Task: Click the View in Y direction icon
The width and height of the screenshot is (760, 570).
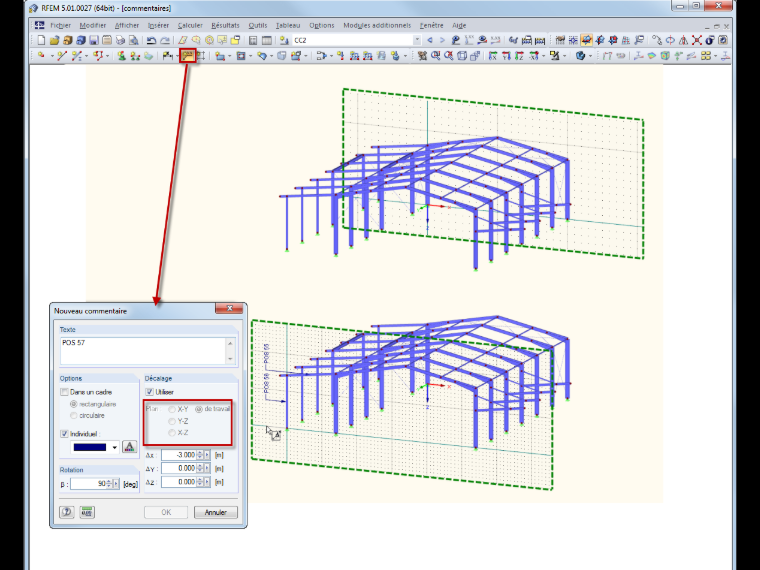Action: [506, 56]
